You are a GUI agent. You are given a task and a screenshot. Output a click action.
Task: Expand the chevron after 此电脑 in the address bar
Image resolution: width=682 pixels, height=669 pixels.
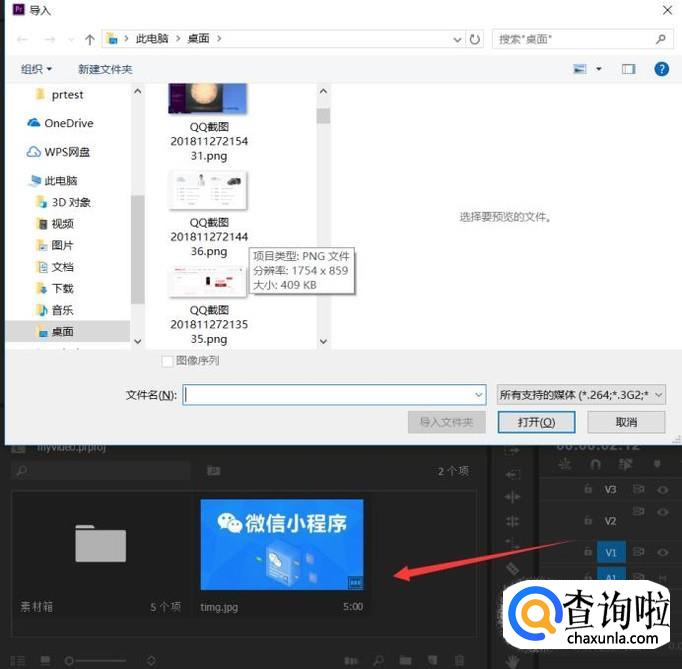pyautogui.click(x=178, y=39)
